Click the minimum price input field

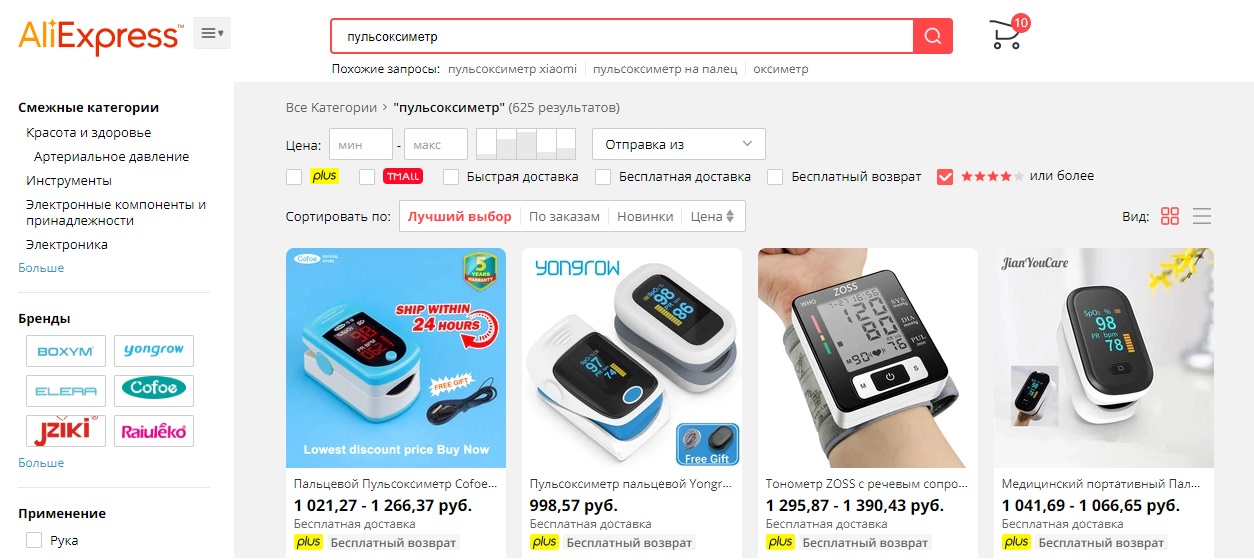coord(360,144)
